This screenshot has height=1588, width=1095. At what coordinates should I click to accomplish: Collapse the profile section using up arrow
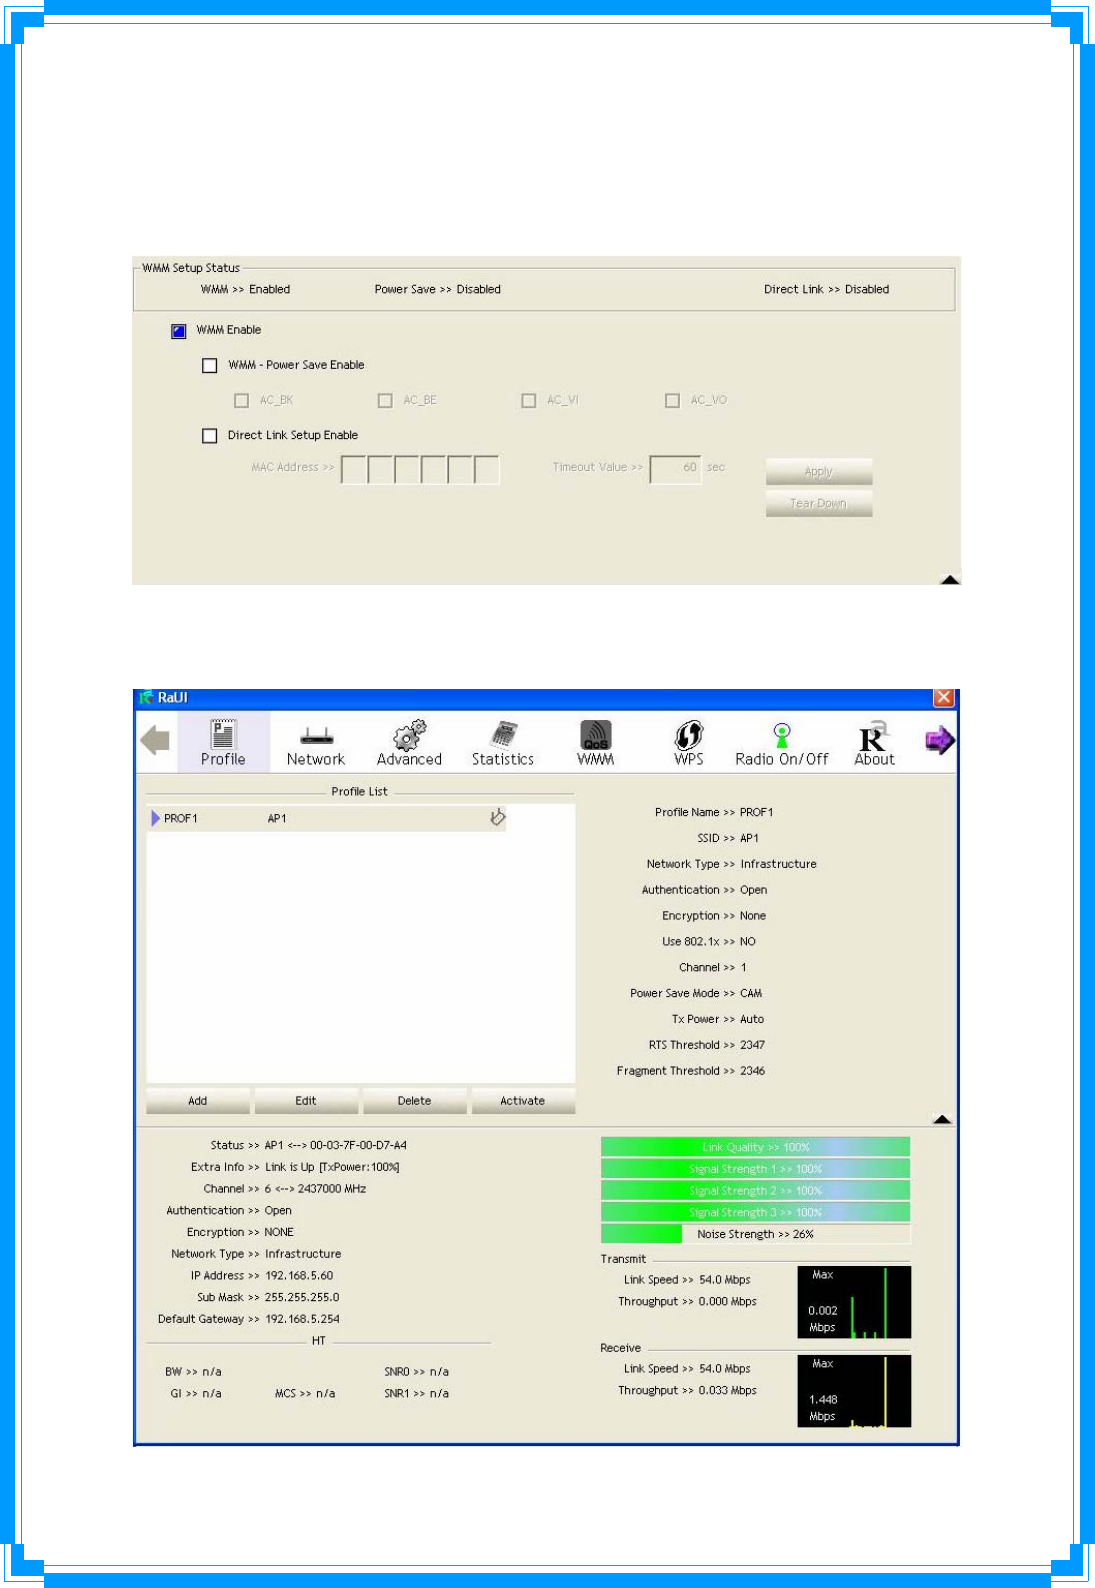coord(942,1119)
